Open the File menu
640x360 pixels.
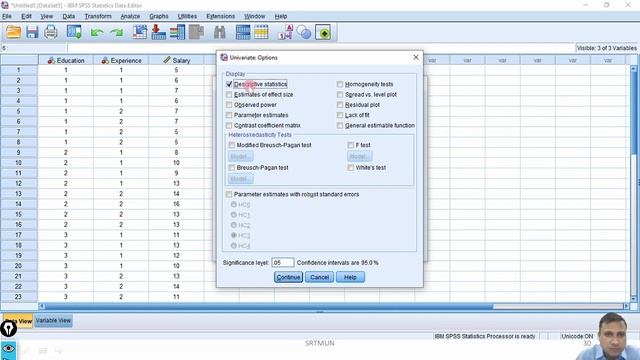tap(7, 16)
